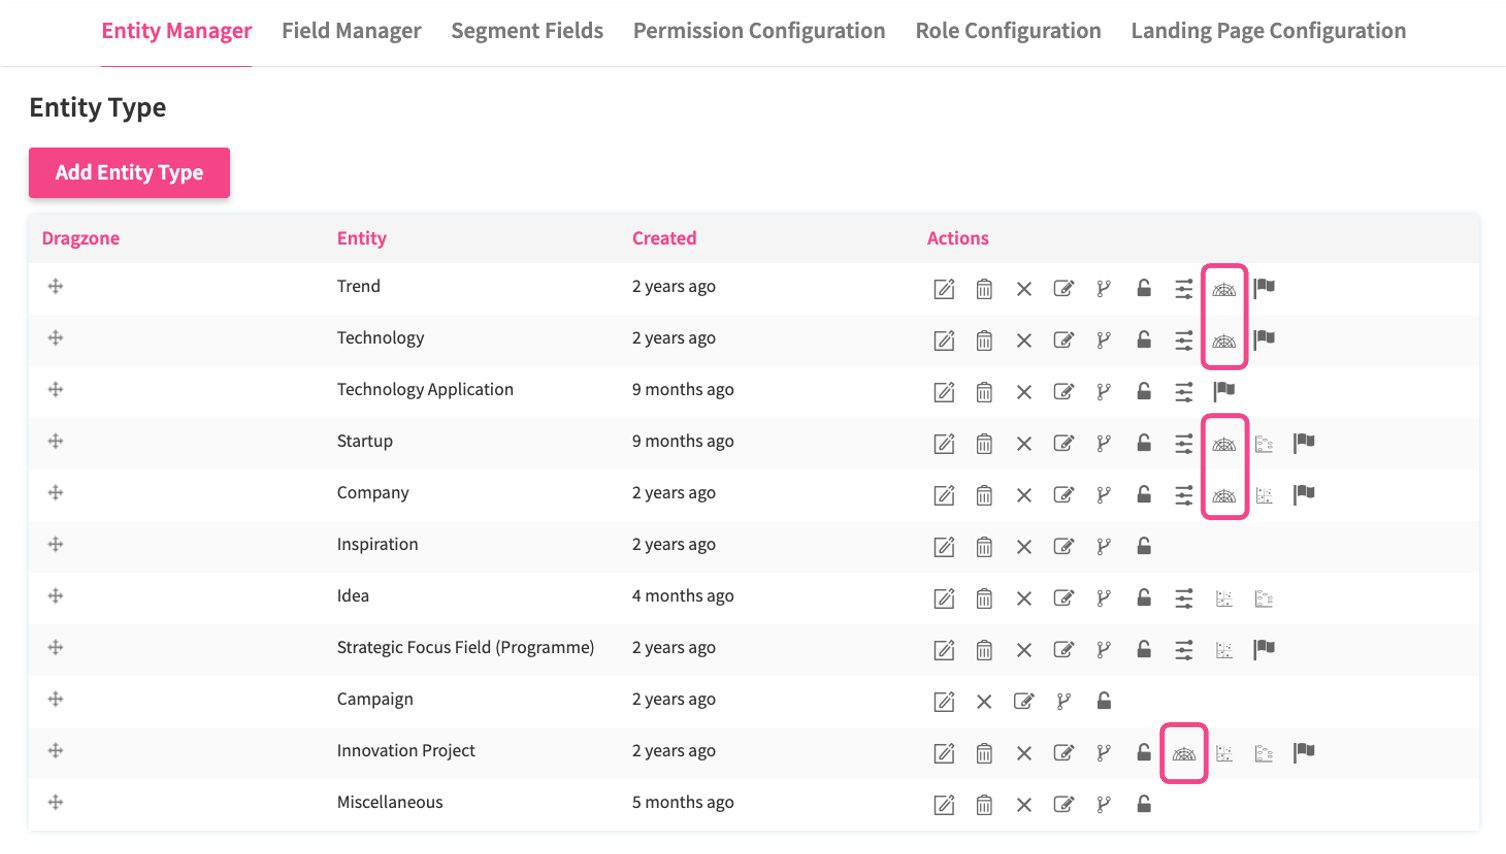Image resolution: width=1506 pixels, height=854 pixels.
Task: Click the branch icon in the Inspiration row
Action: [x=1104, y=546]
